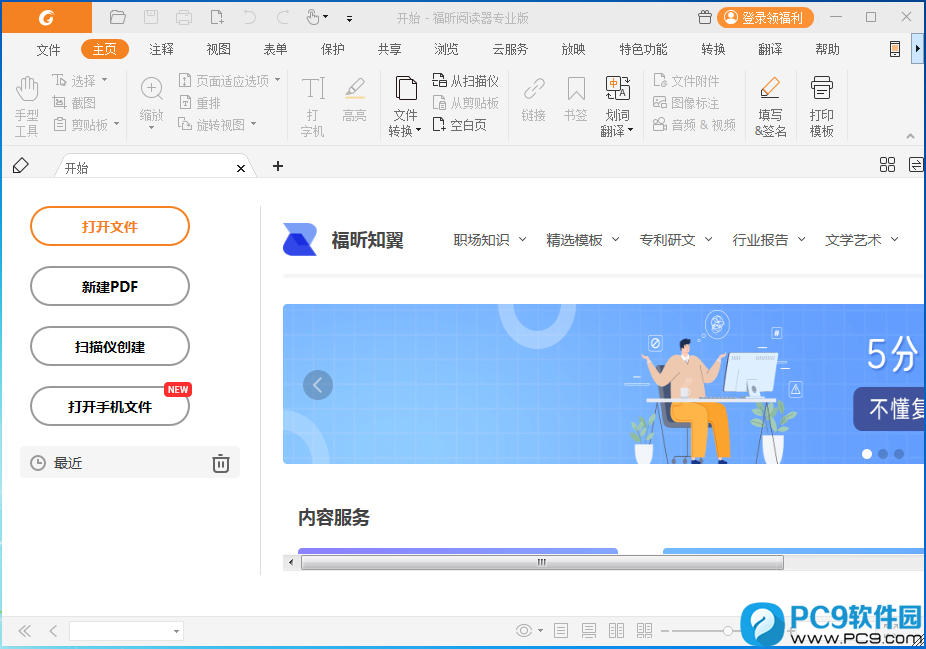Image resolution: width=926 pixels, height=649 pixels.
Task: Click the zoom slider handle in status bar
Action: point(728,631)
